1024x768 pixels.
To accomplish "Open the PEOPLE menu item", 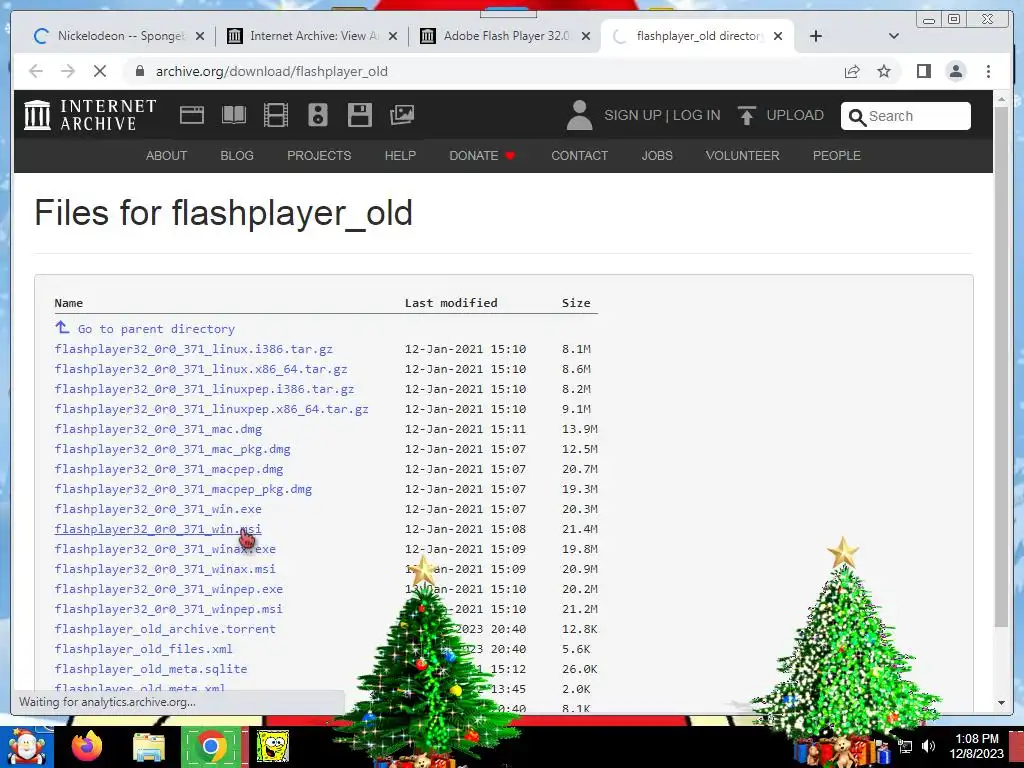I will point(837,155).
